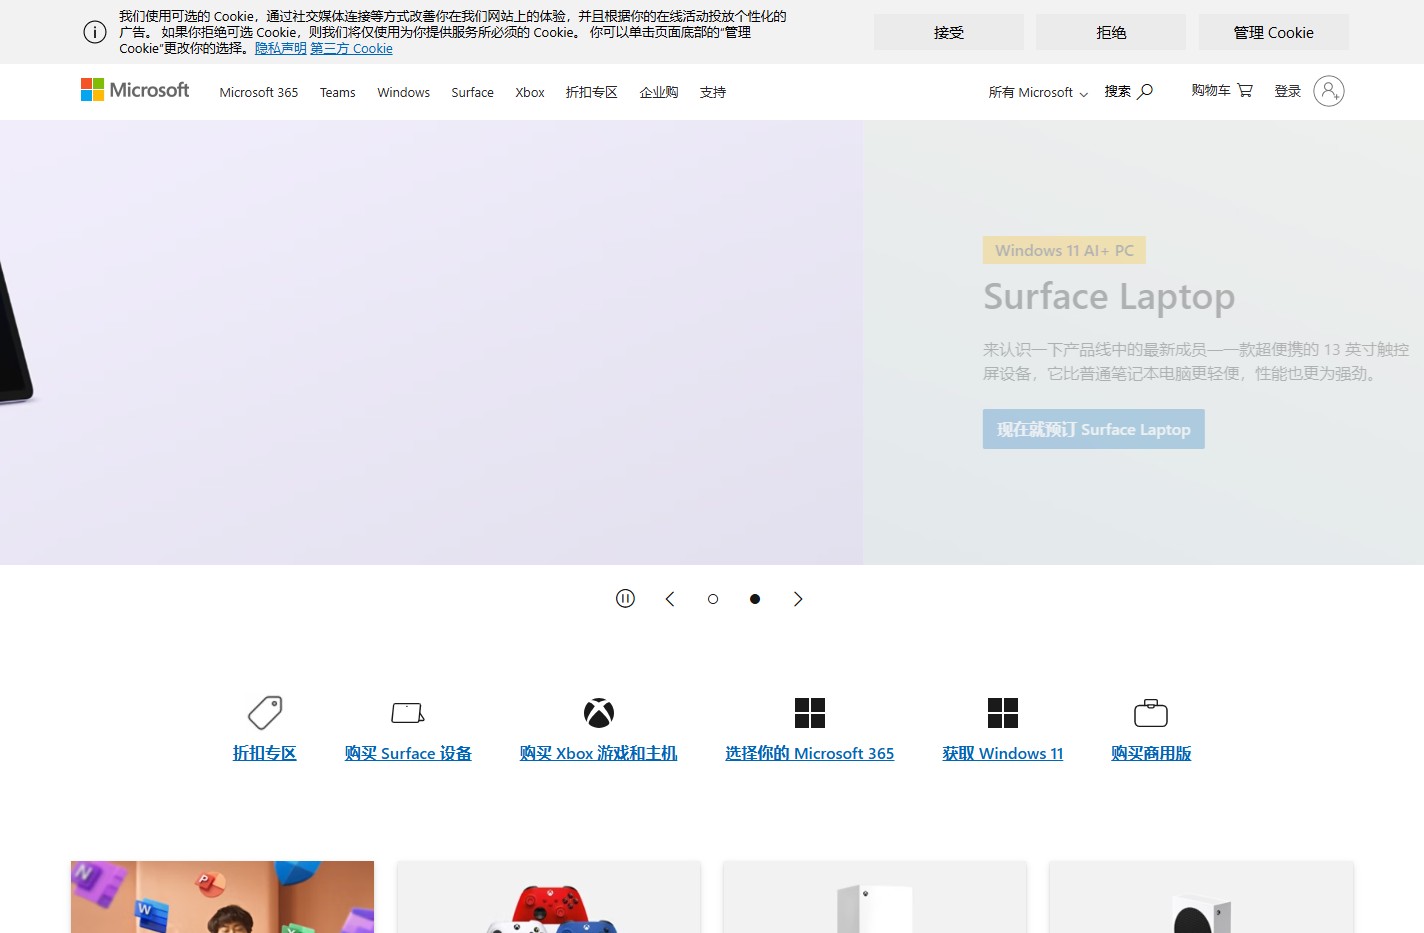Open Surface nav item
Screen dimensions: 1424x933
[x=473, y=92]
